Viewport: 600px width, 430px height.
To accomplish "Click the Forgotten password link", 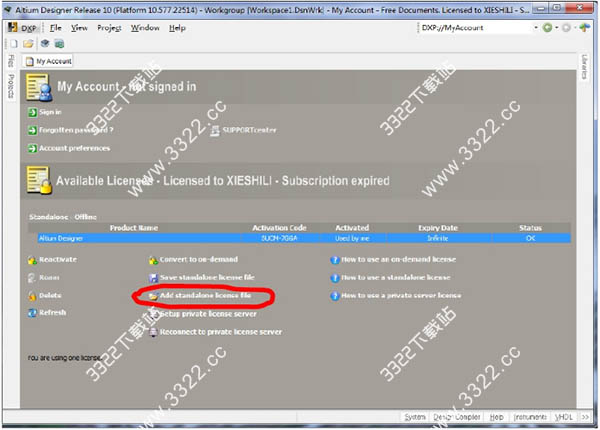I will coord(76,130).
